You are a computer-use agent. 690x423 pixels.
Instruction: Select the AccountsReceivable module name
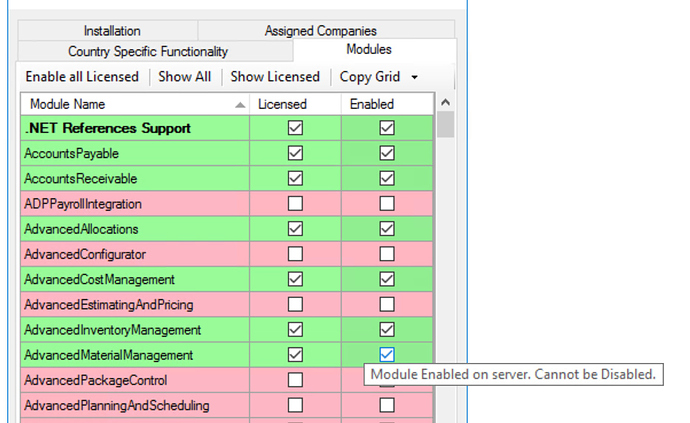(x=81, y=179)
